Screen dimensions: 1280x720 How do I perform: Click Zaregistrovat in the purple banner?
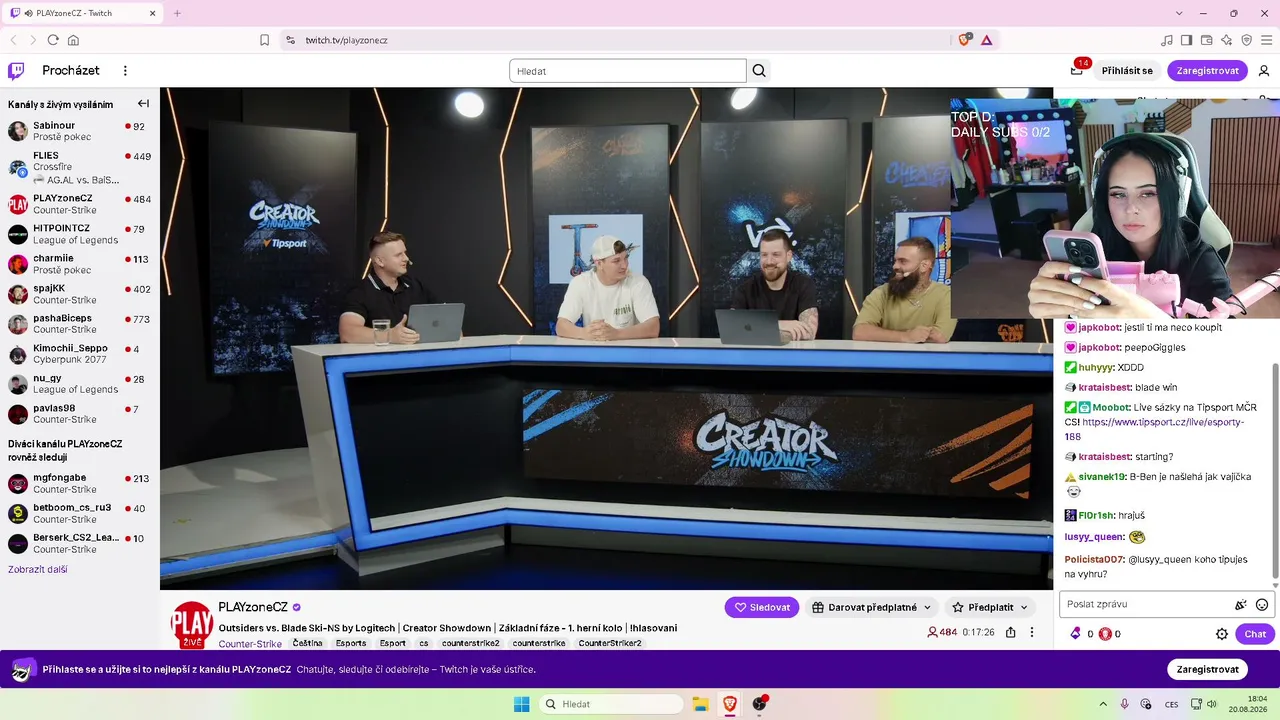tap(1207, 669)
